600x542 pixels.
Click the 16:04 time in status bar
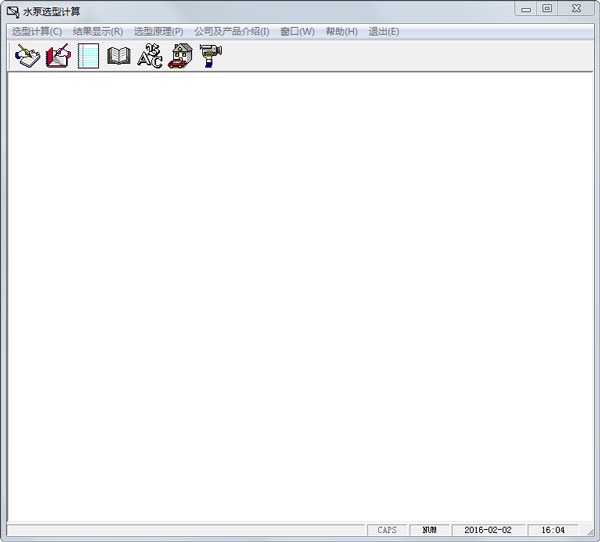553,530
